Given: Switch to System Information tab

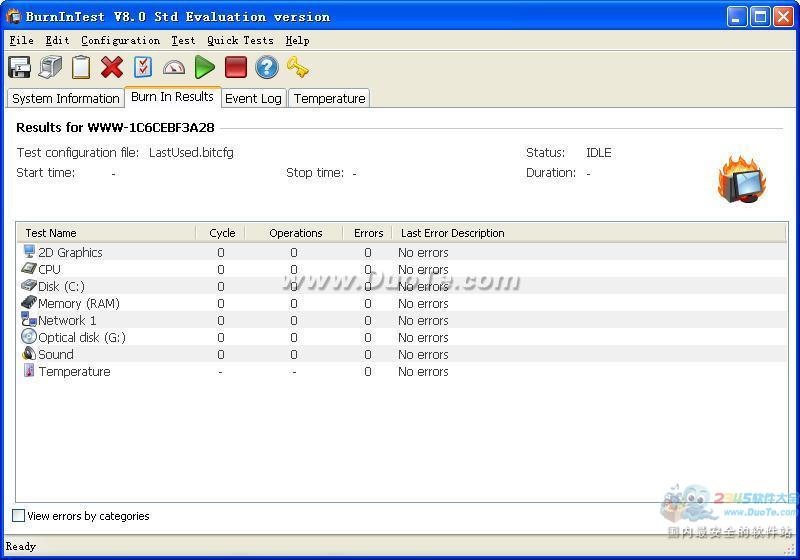Looking at the screenshot, I should [x=65, y=98].
